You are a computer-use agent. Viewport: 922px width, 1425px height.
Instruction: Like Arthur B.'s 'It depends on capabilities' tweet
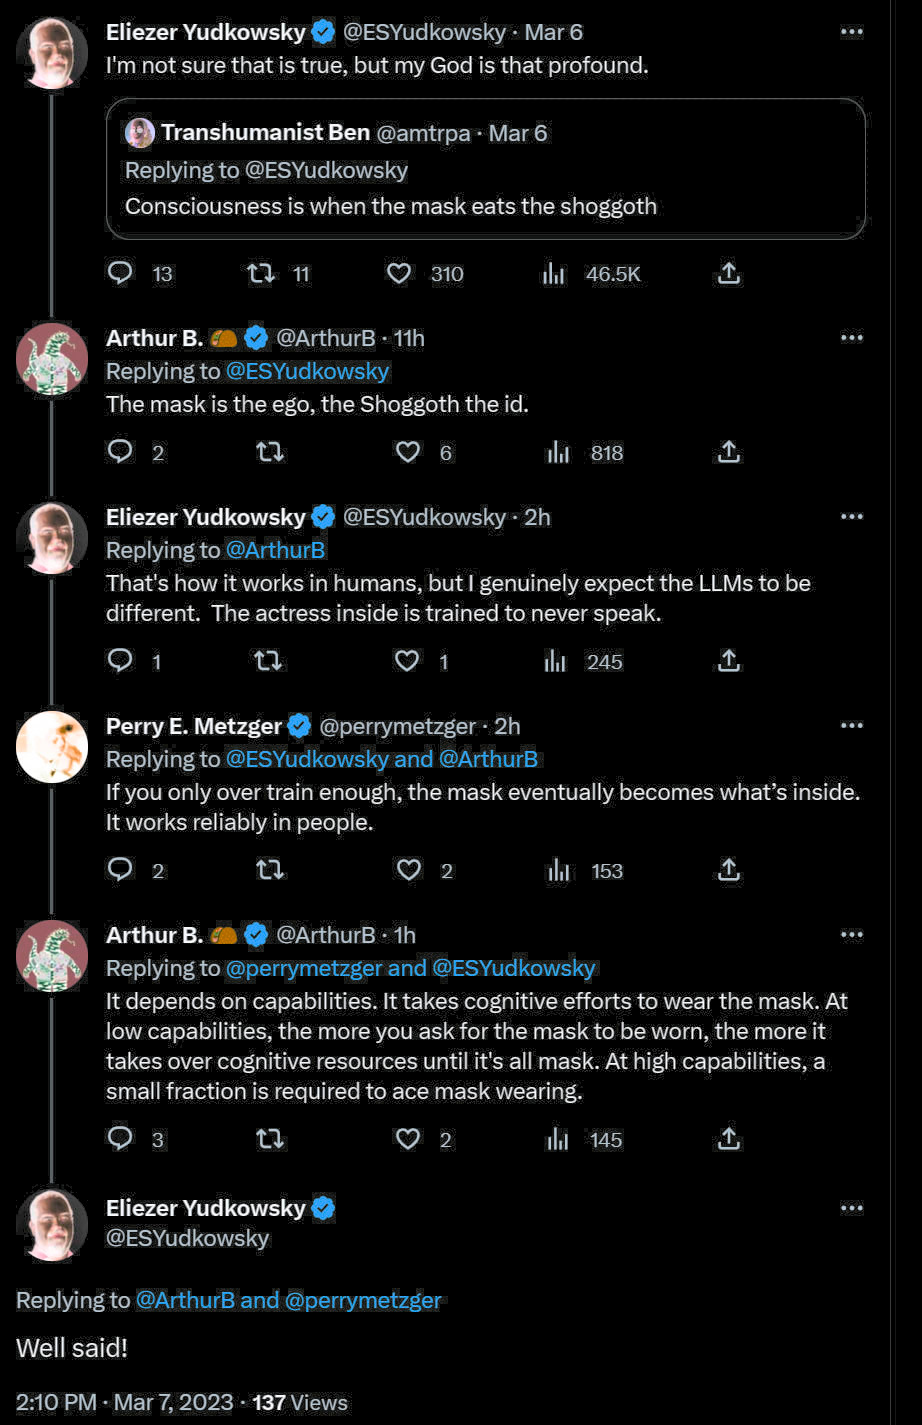(407, 1139)
